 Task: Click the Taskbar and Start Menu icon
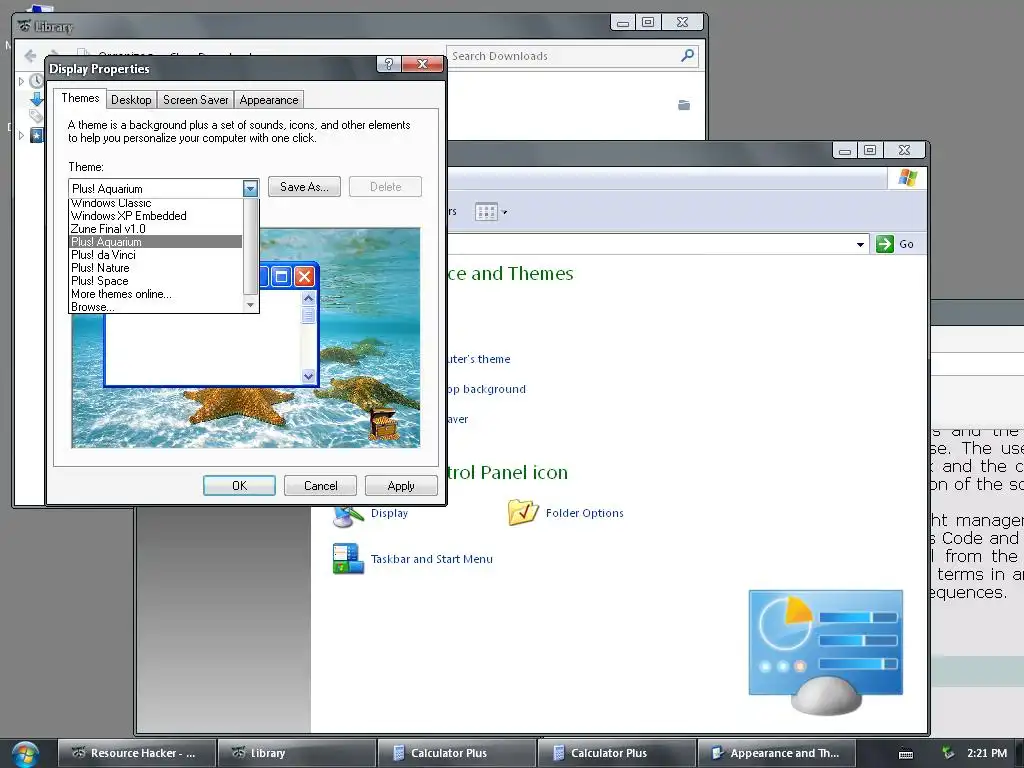[347, 558]
